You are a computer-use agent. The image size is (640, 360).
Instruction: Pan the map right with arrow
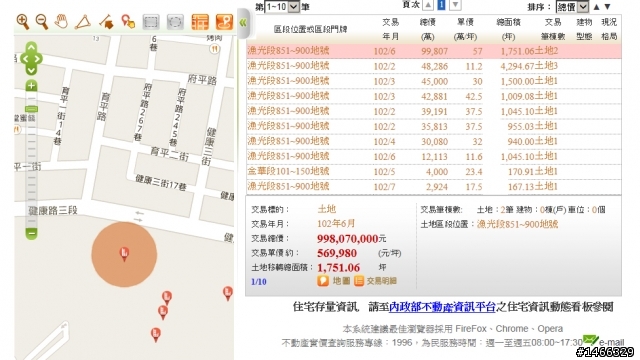coord(38,58)
